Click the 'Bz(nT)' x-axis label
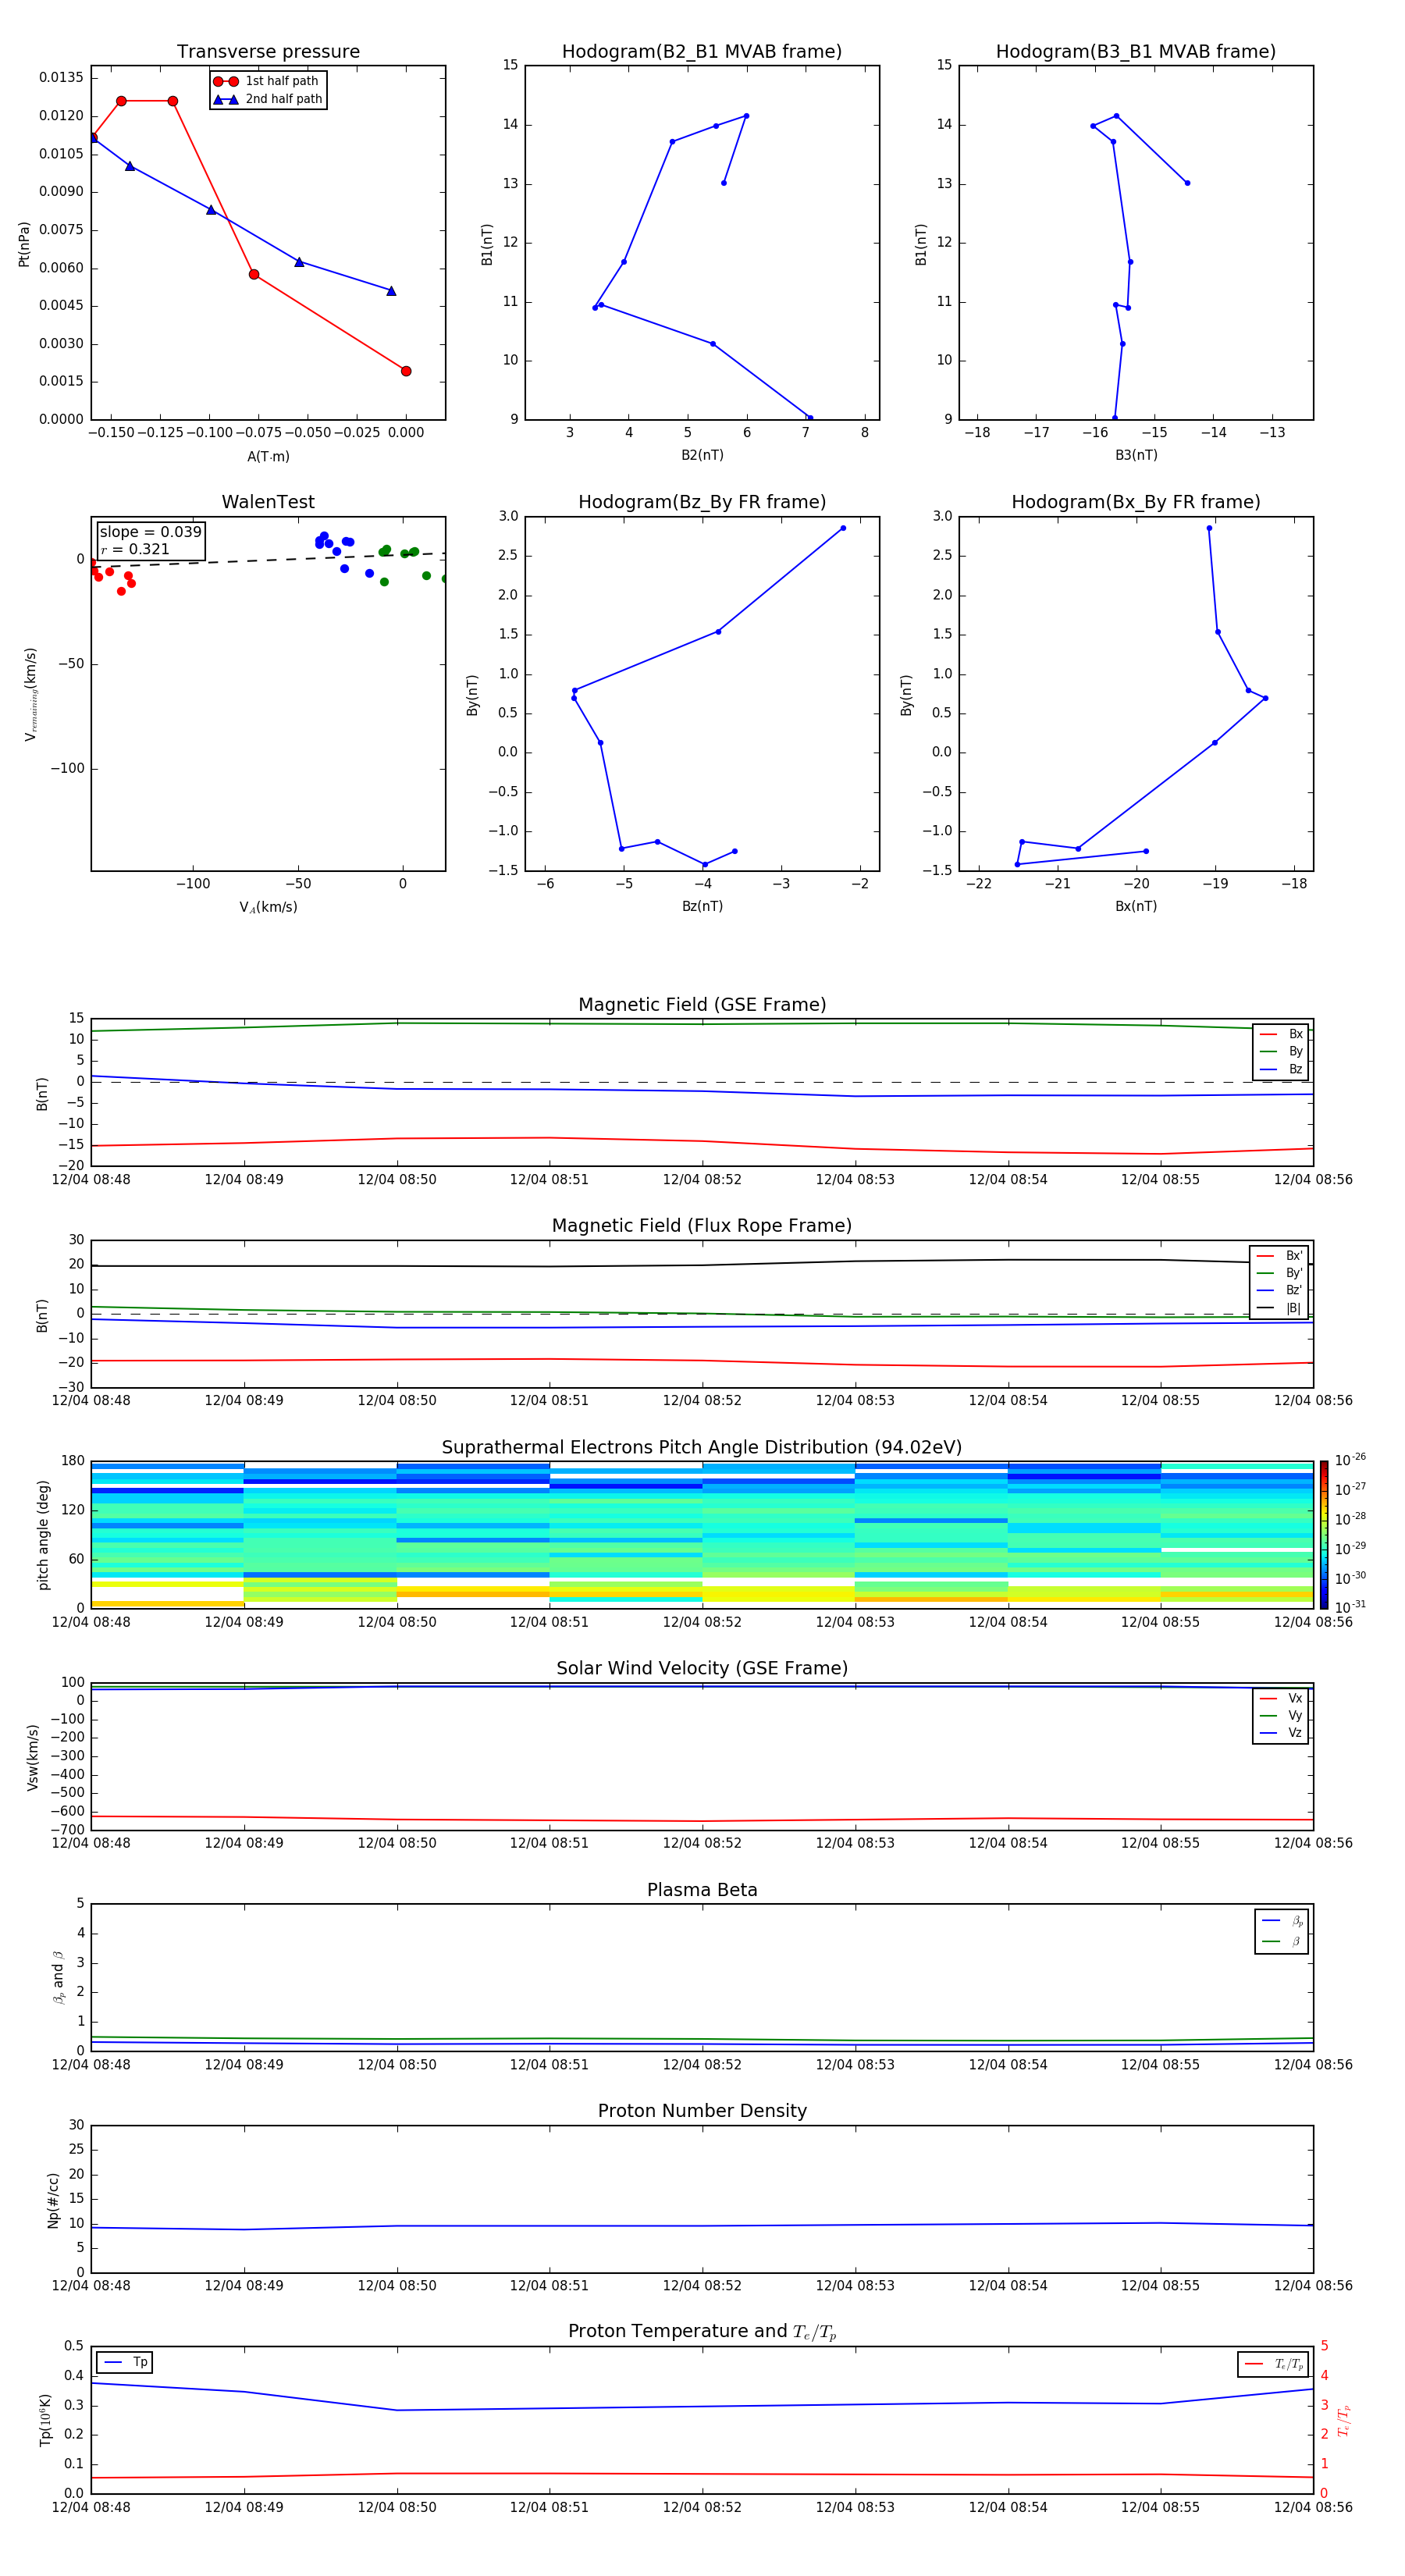Viewport: 1405px width, 2576px height. click(702, 906)
